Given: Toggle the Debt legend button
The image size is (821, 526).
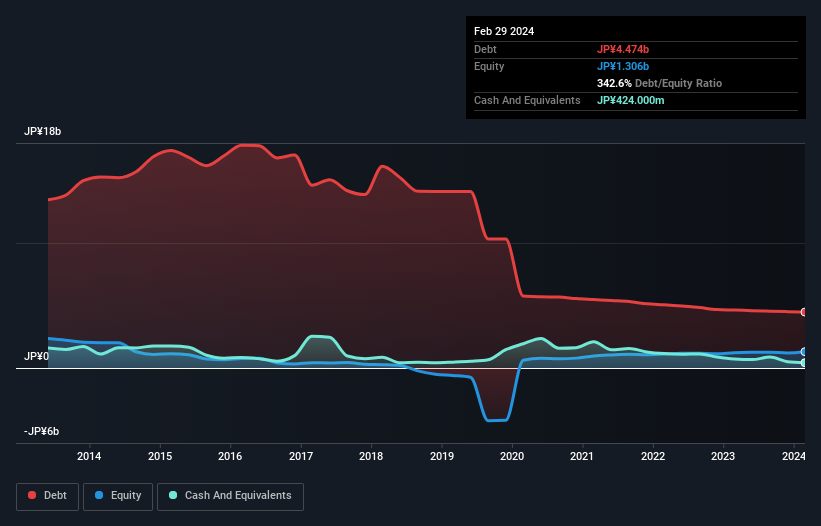Looking at the screenshot, I should point(47,496).
